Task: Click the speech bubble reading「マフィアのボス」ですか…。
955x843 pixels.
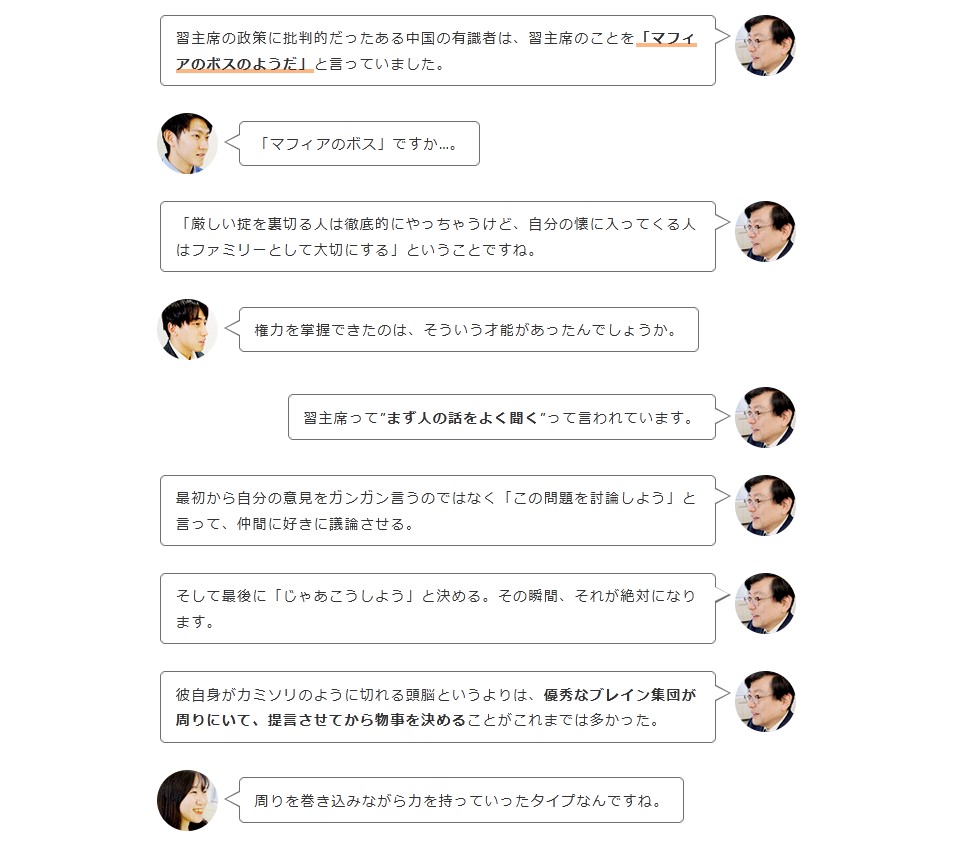Action: tap(359, 144)
